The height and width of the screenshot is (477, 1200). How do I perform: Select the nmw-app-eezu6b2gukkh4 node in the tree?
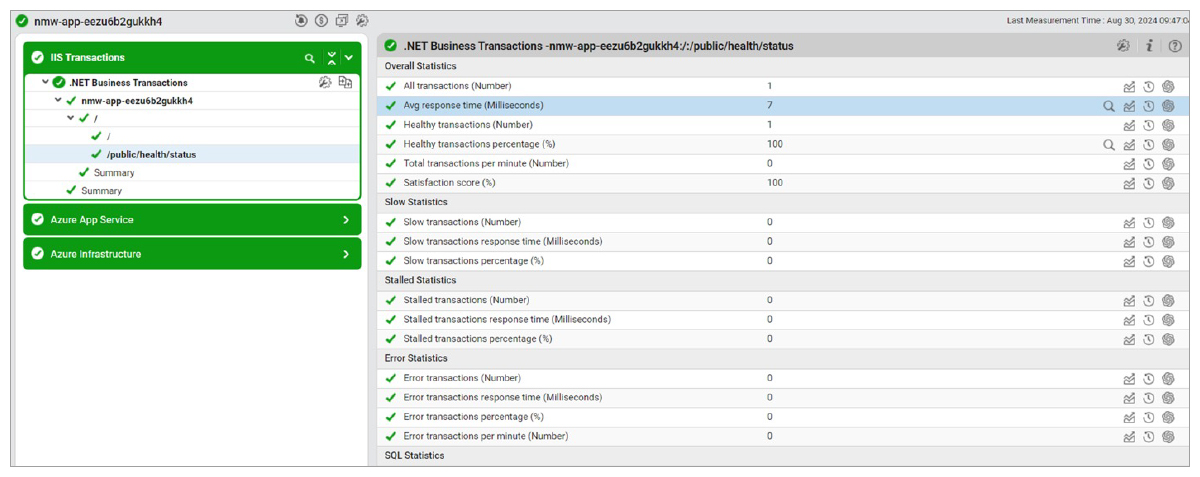[x=137, y=101]
